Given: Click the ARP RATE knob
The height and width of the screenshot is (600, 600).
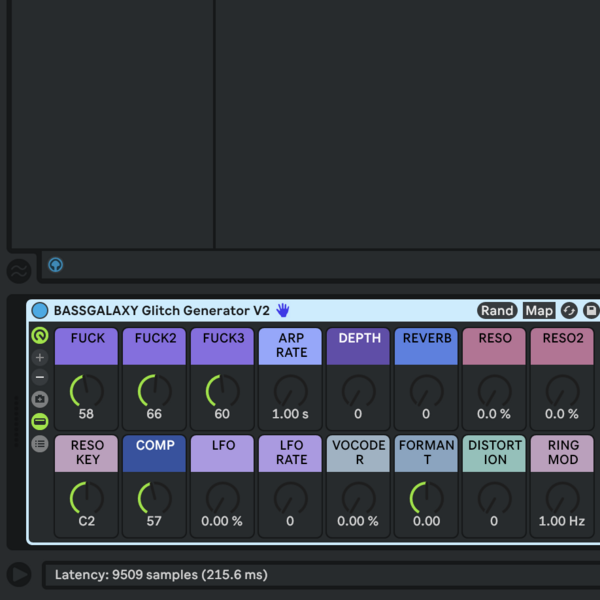Looking at the screenshot, I should [x=290, y=391].
